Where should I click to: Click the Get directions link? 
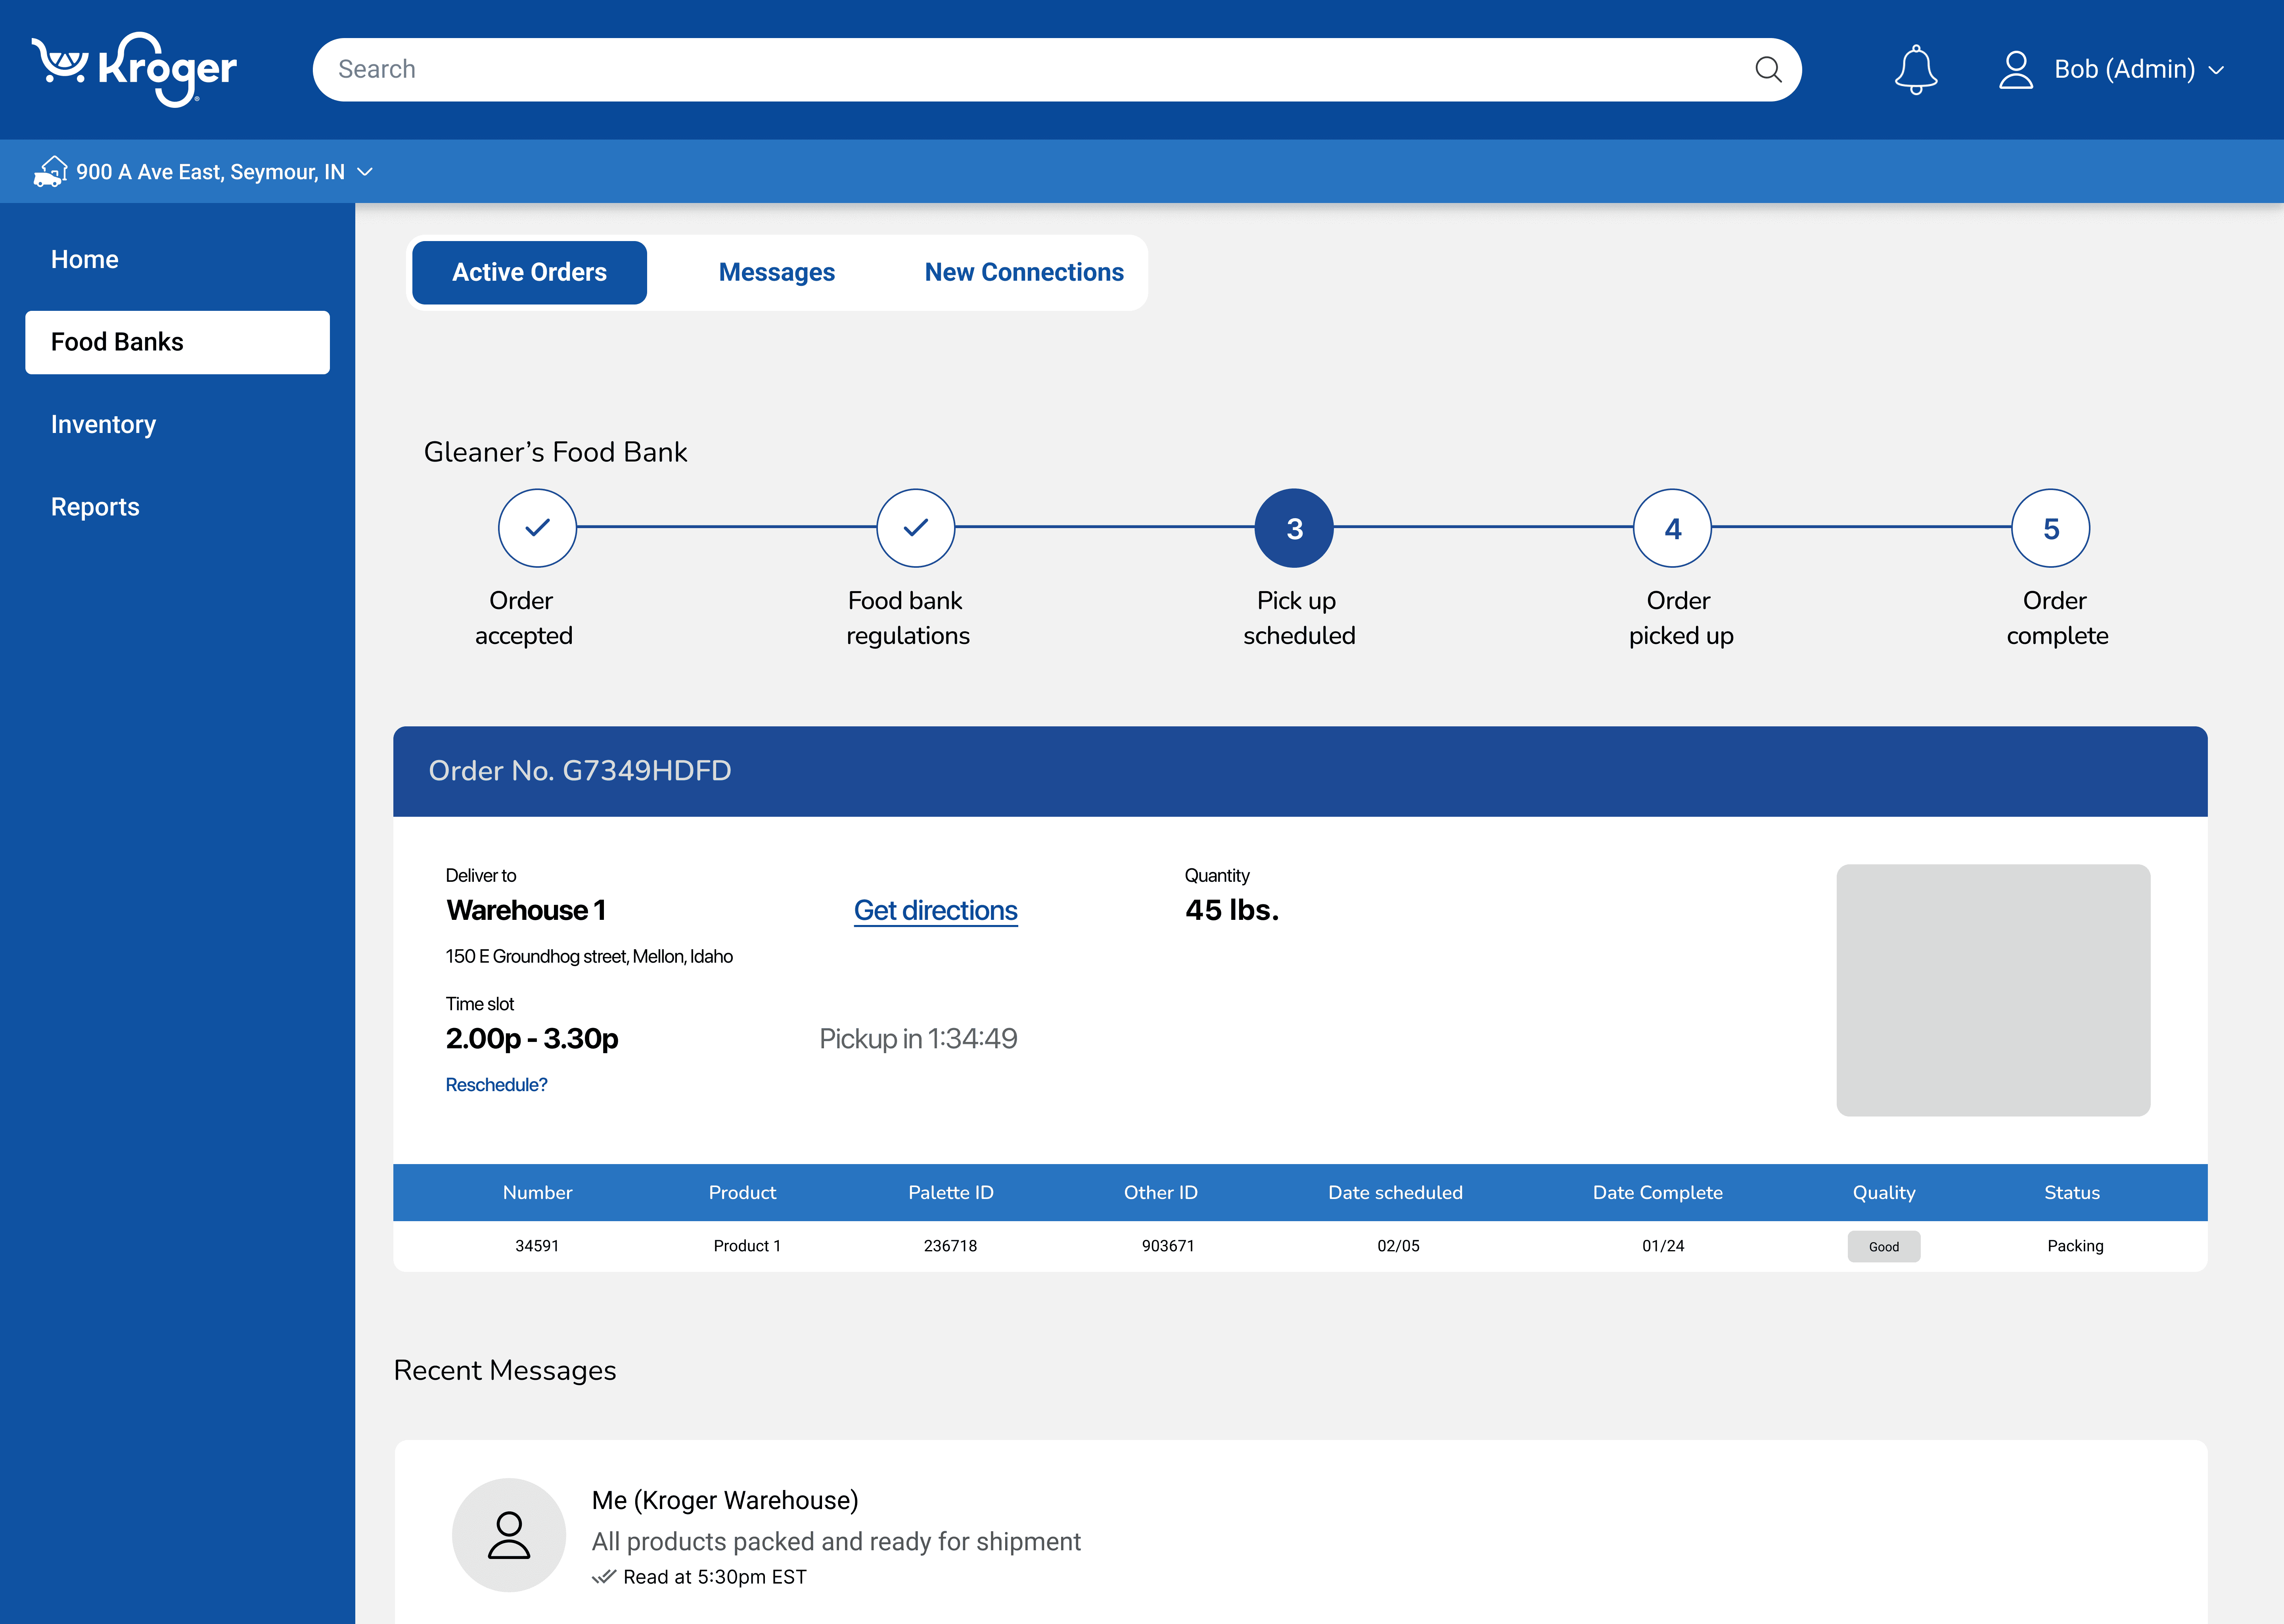(935, 910)
